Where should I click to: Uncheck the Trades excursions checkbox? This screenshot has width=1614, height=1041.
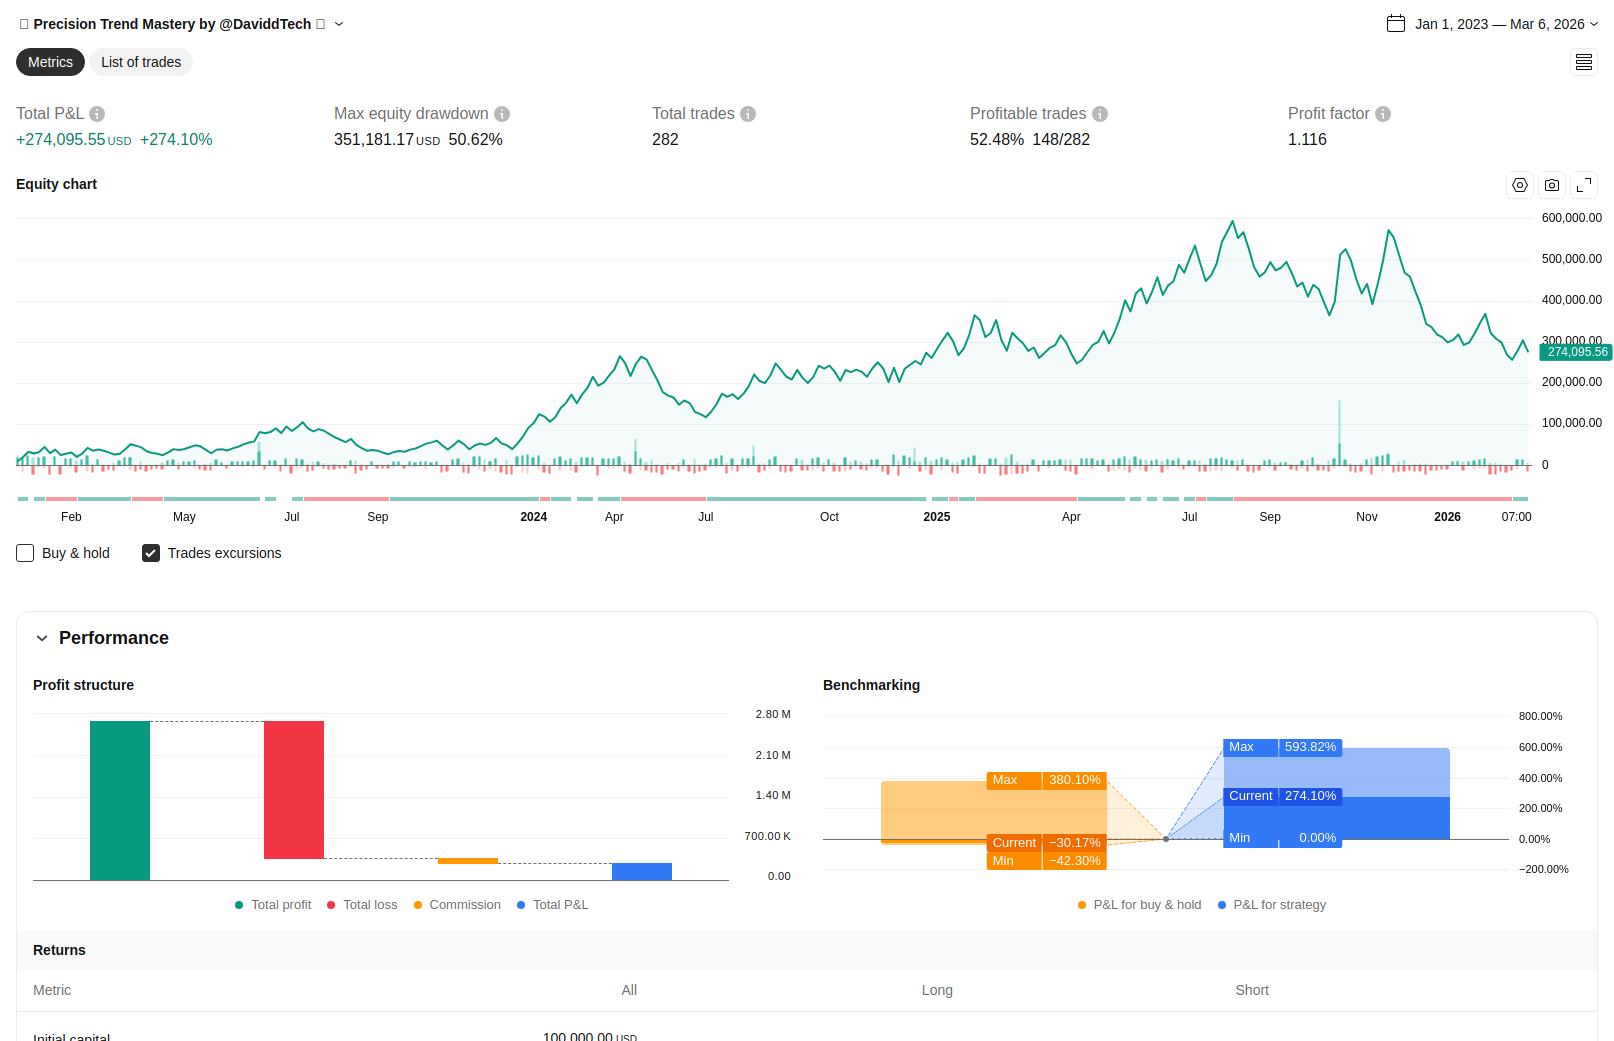point(151,553)
